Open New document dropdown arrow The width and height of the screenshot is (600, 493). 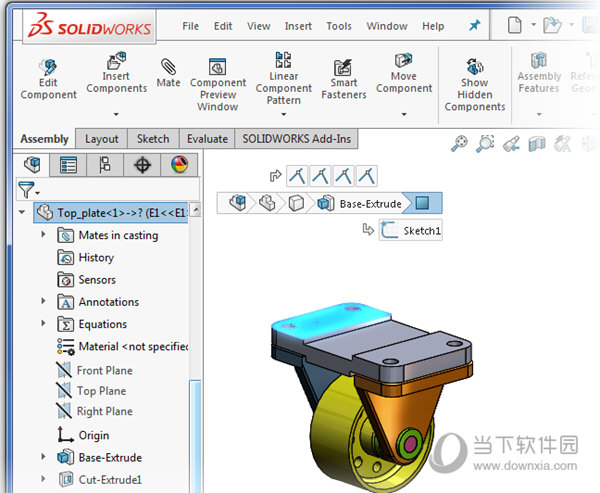point(533,24)
